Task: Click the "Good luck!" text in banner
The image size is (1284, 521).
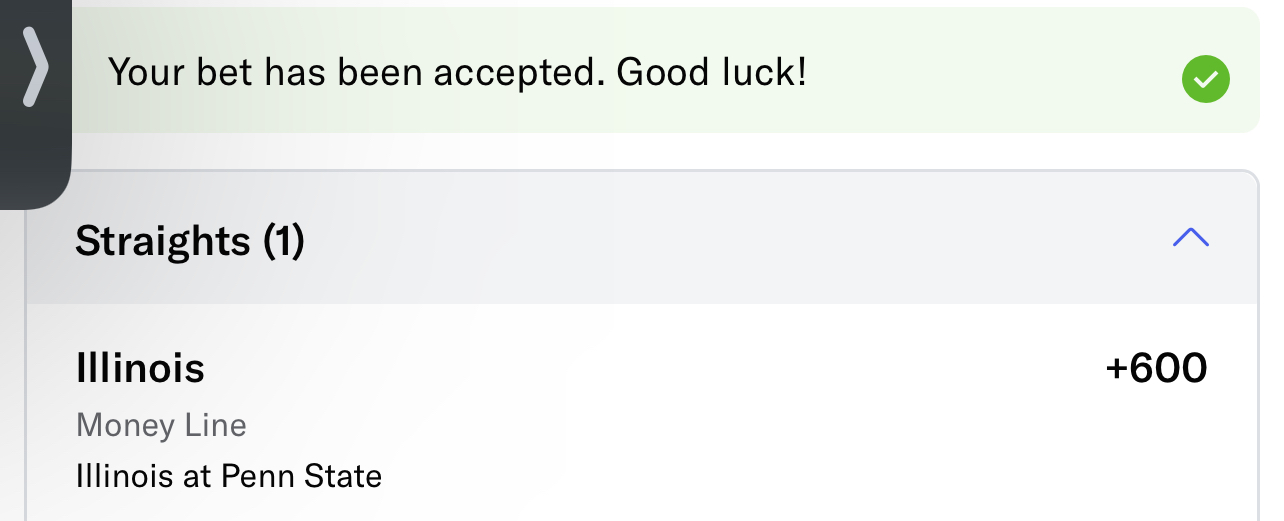Action: (711, 72)
